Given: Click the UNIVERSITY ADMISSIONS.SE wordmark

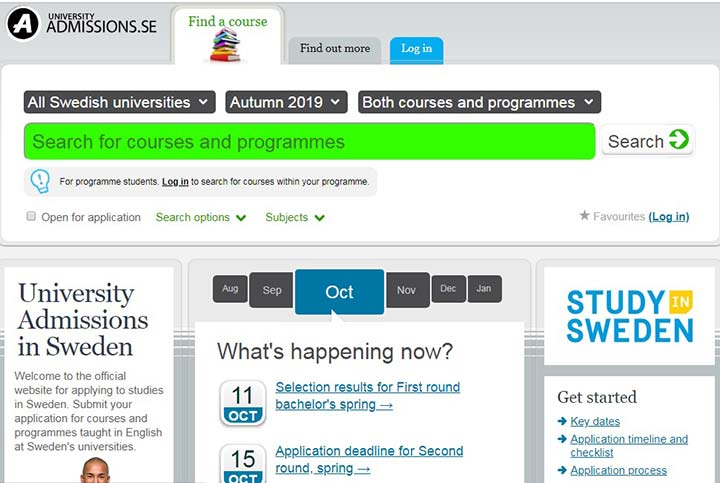Looking at the screenshot, I should [x=101, y=23].
